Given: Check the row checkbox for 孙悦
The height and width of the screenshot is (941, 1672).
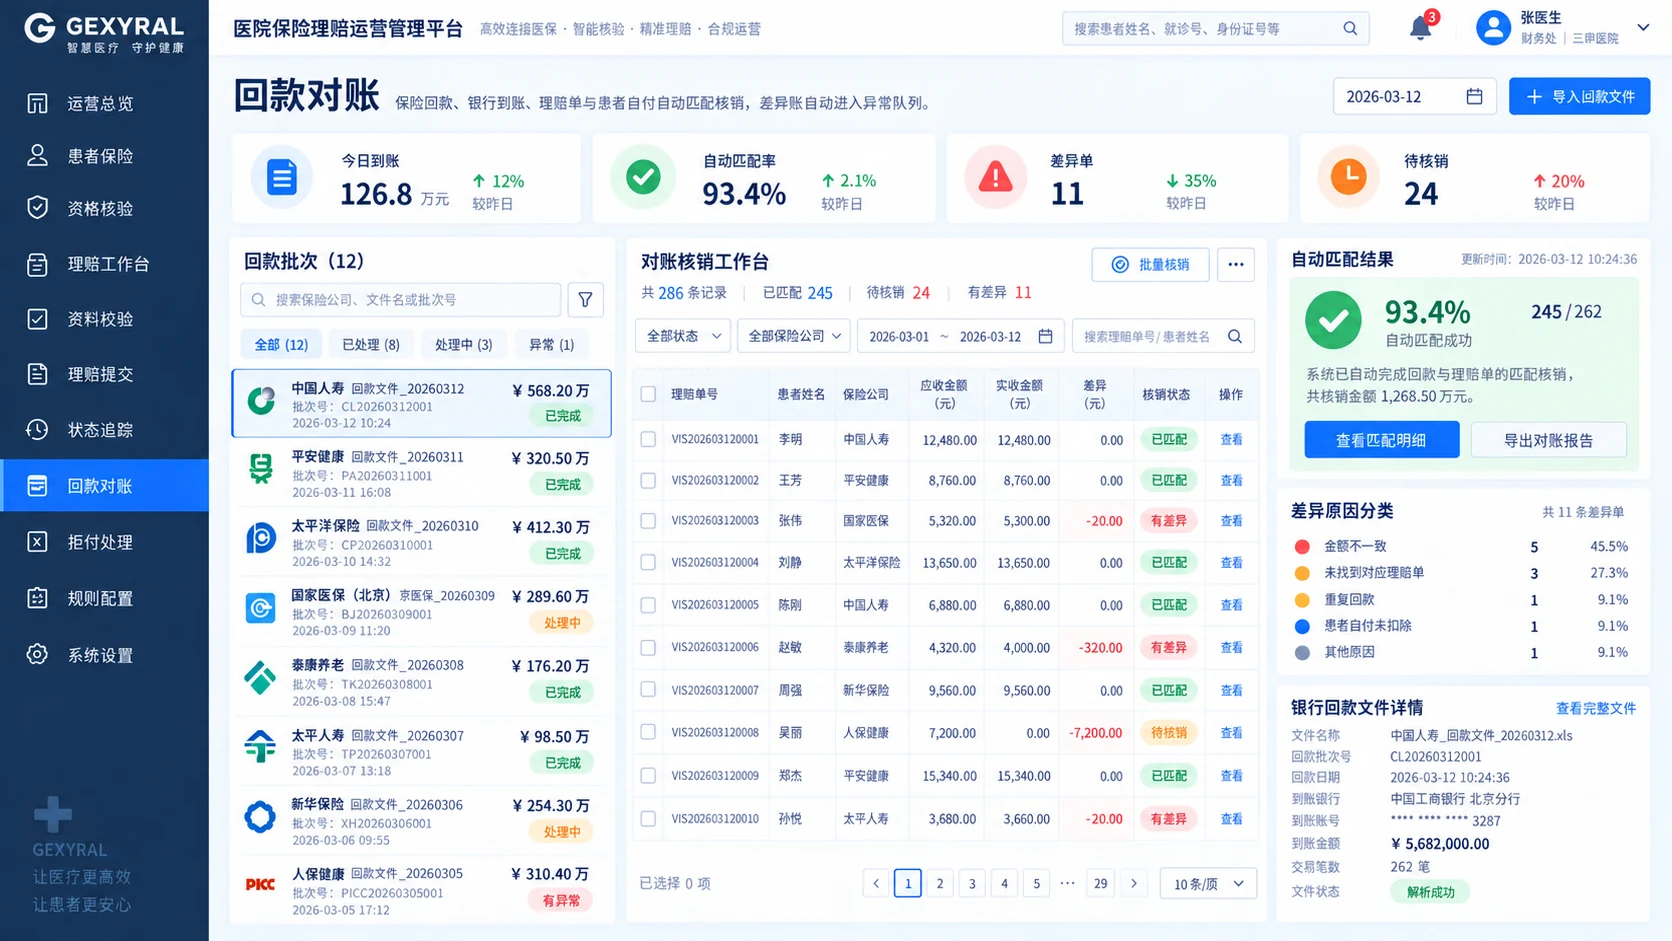Looking at the screenshot, I should click(x=648, y=819).
